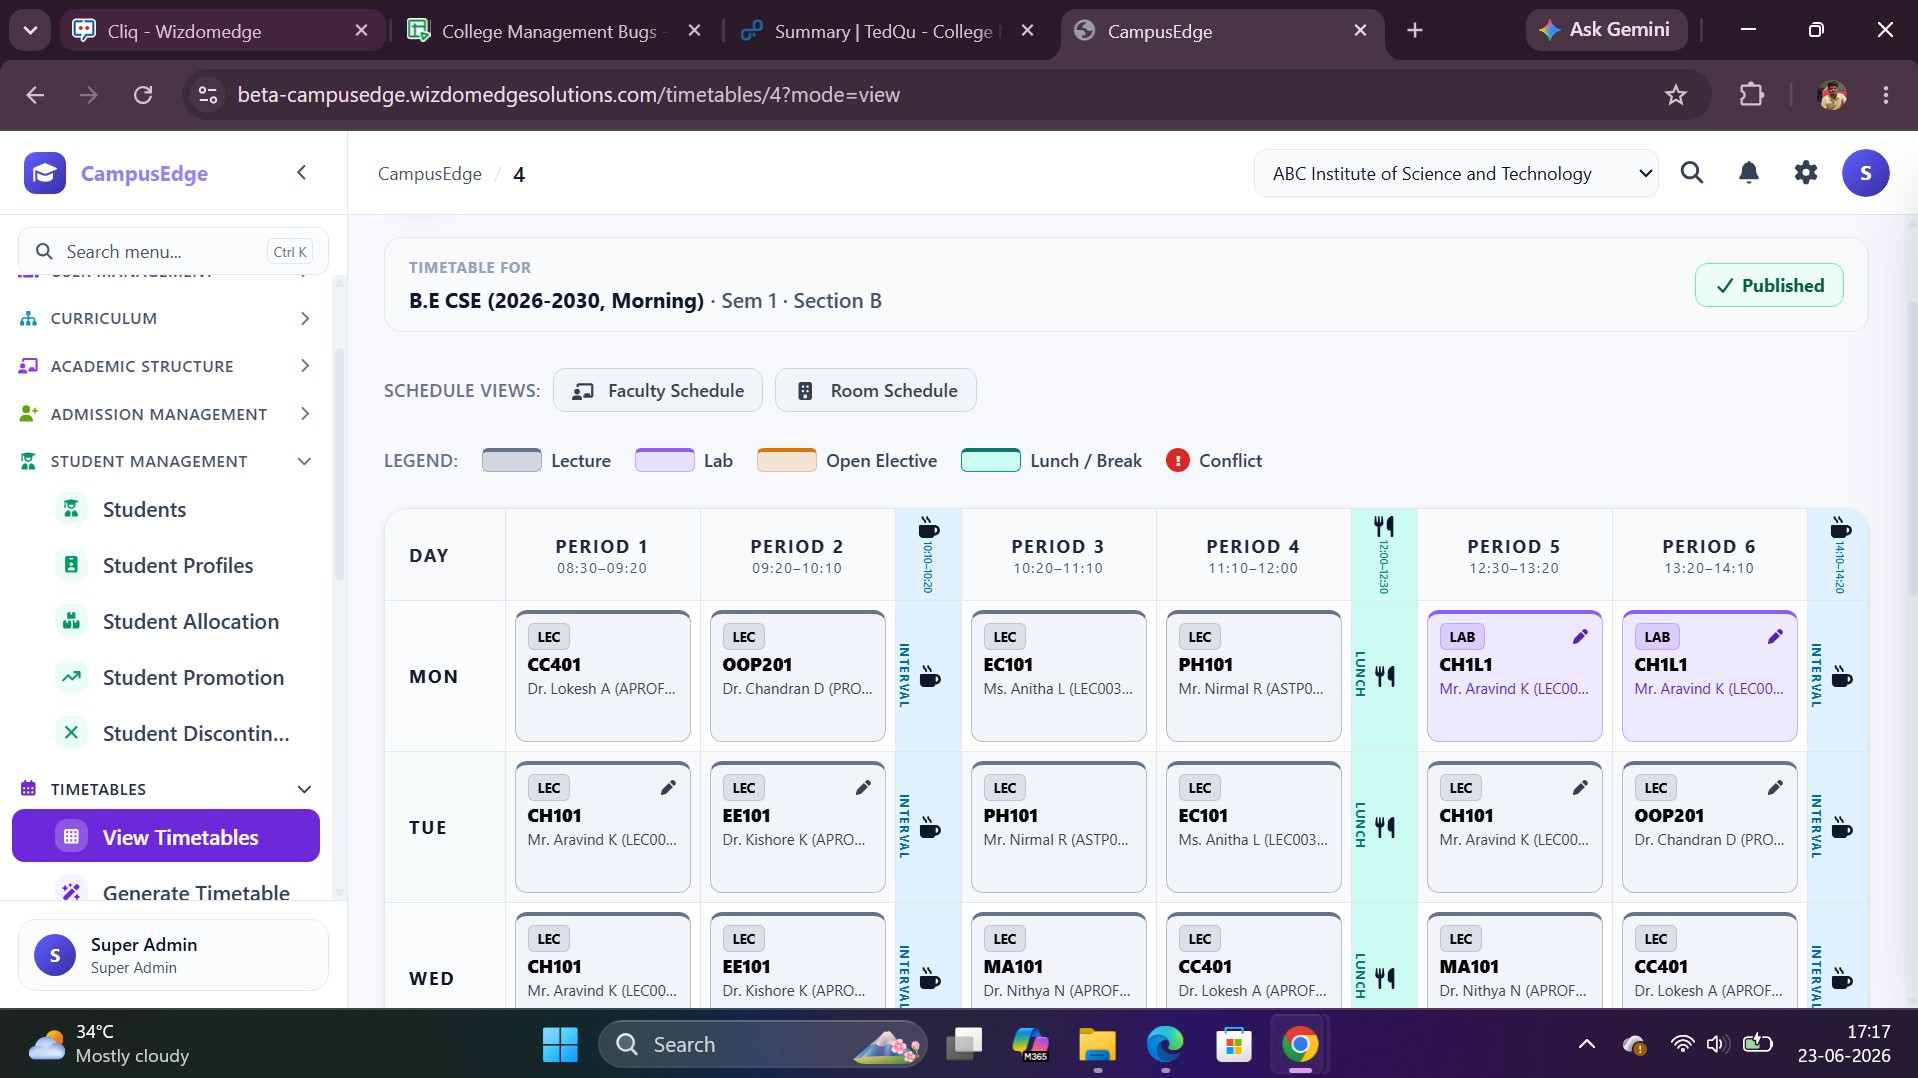Viewport: 1918px width, 1078px height.
Task: Open the ABC Institute institution dropdown
Action: pyautogui.click(x=1456, y=174)
